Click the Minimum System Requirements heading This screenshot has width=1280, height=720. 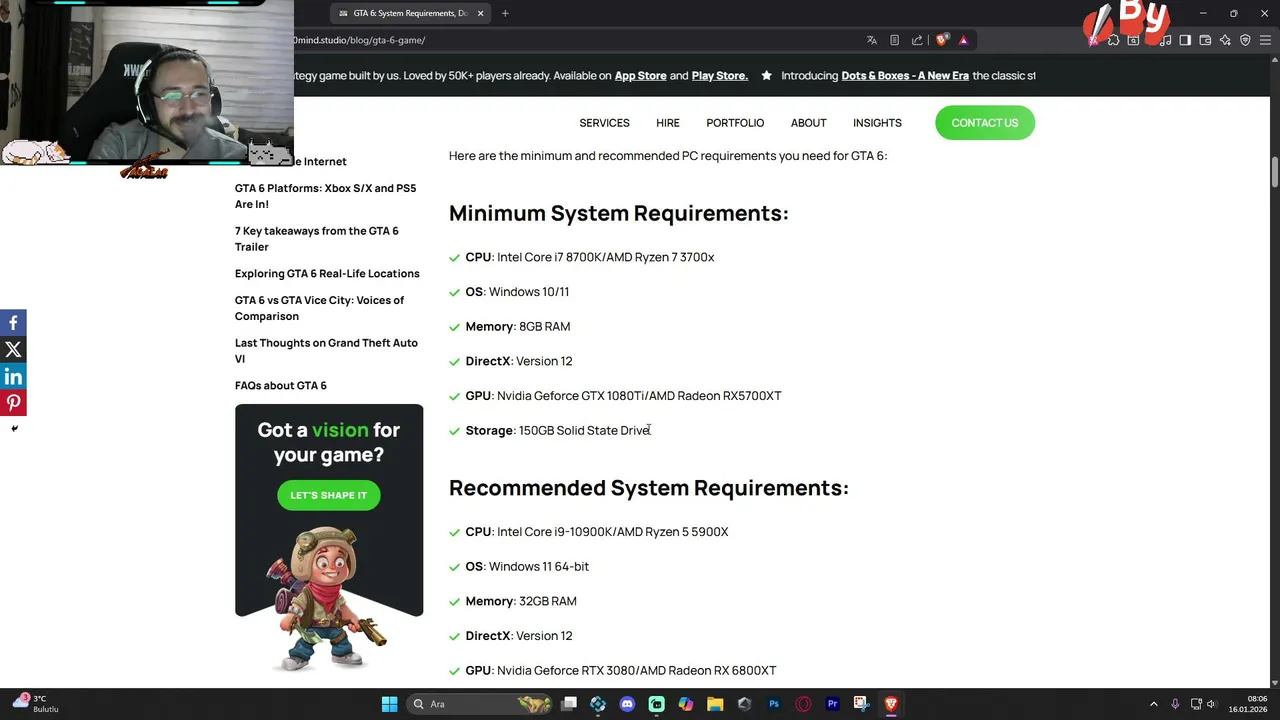(618, 213)
